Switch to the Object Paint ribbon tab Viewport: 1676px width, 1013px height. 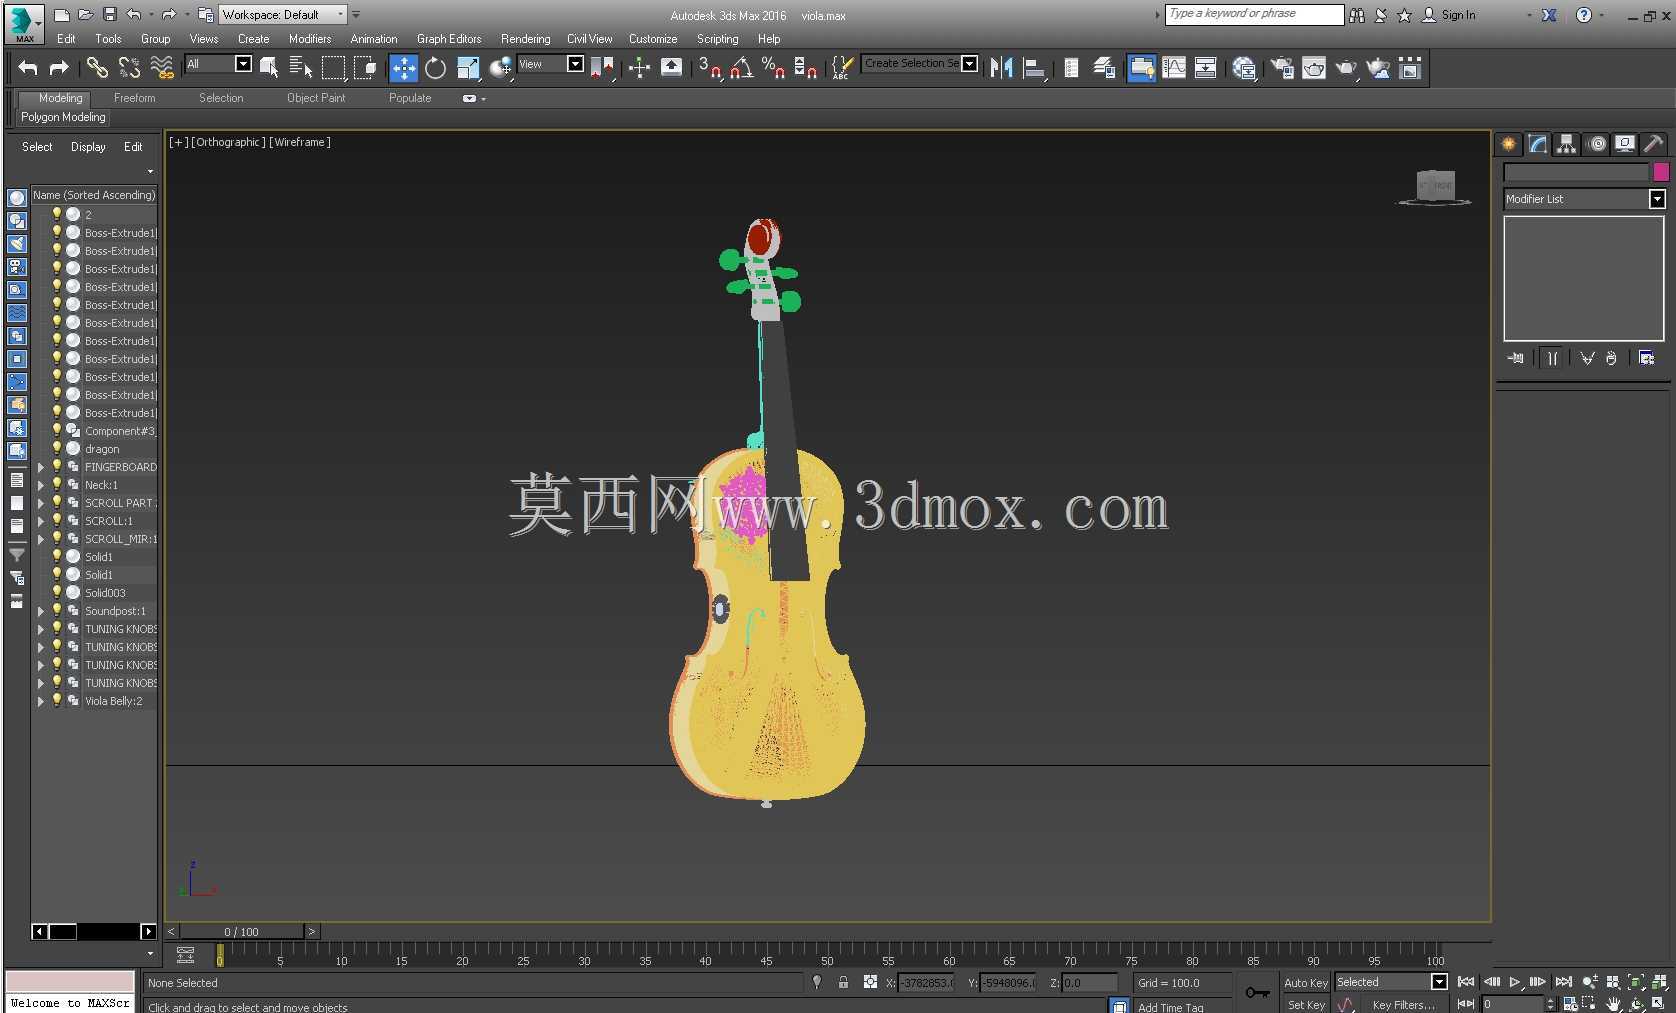pos(316,98)
